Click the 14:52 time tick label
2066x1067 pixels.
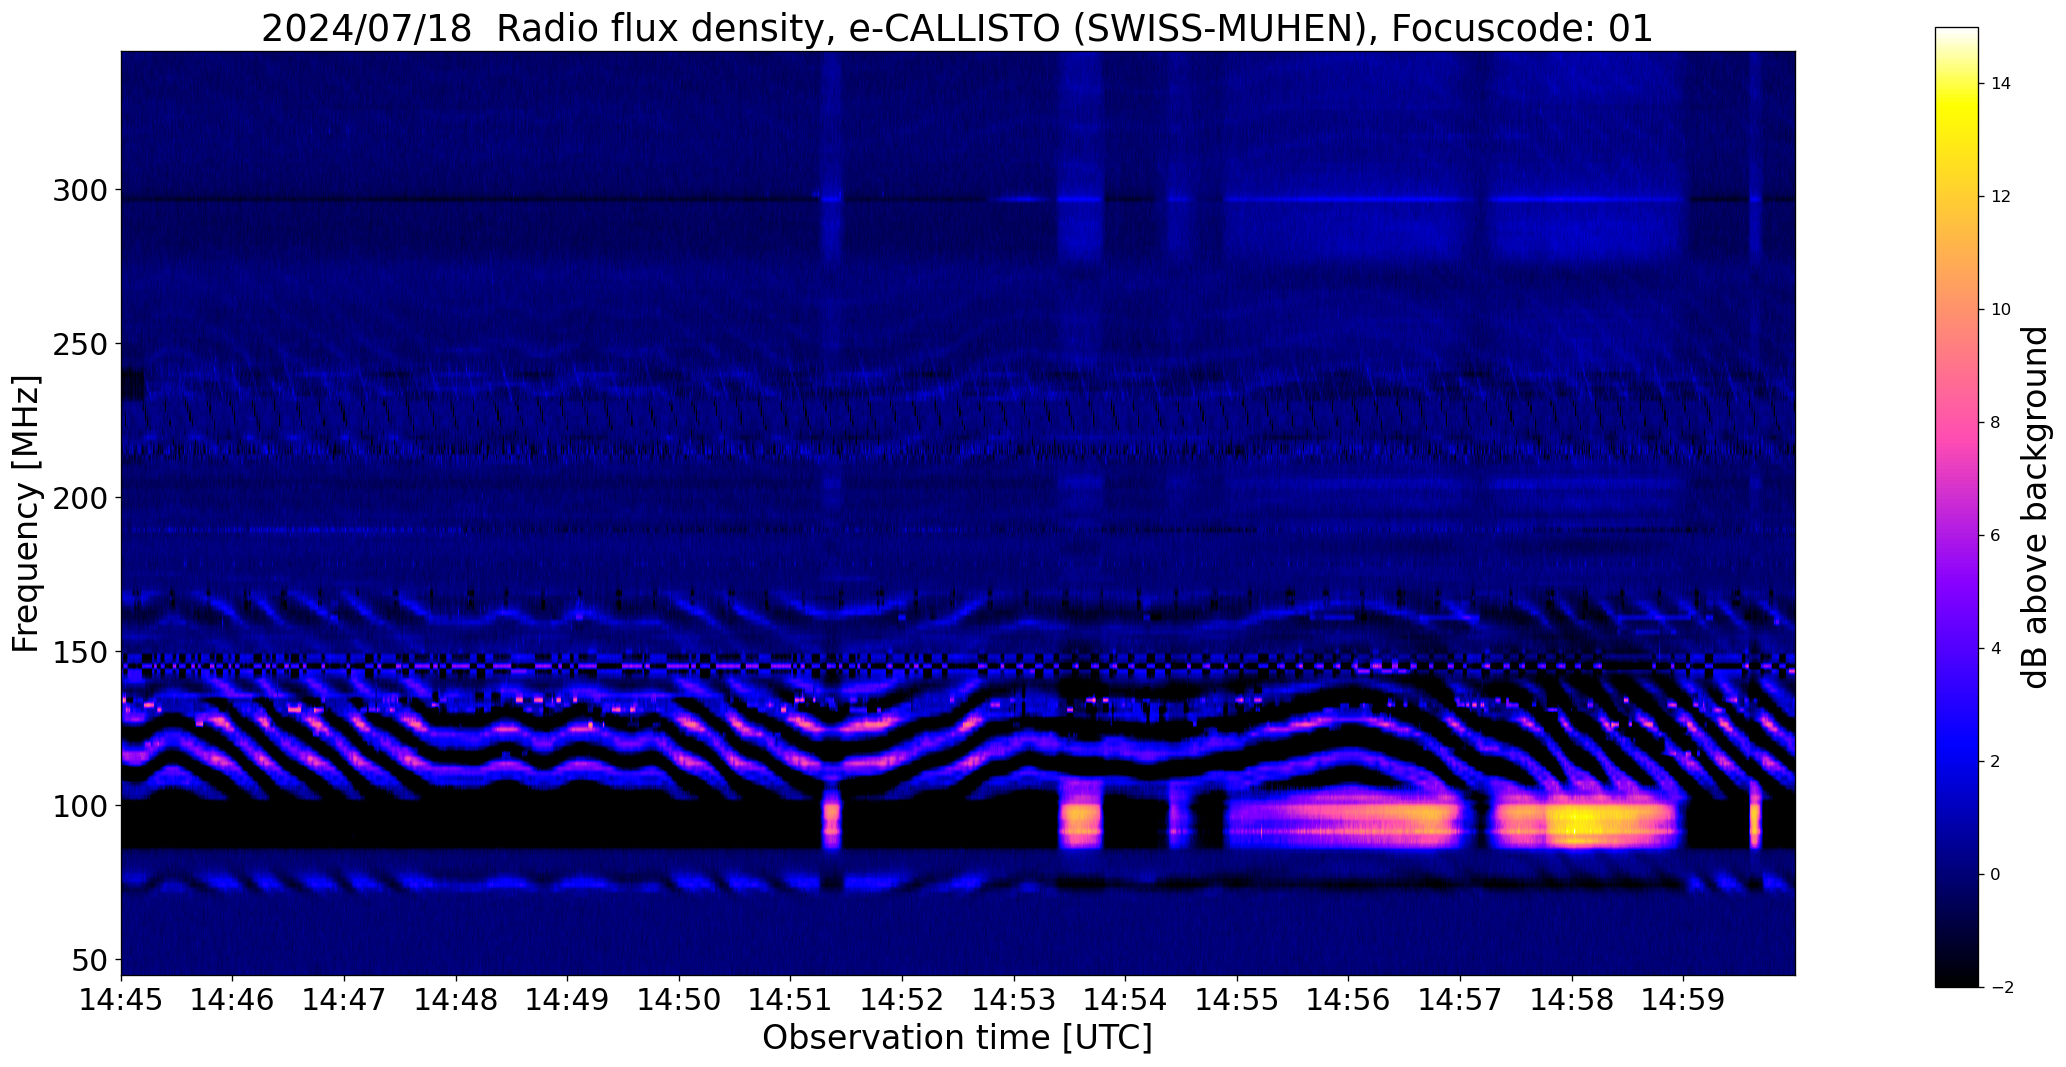[x=903, y=999]
